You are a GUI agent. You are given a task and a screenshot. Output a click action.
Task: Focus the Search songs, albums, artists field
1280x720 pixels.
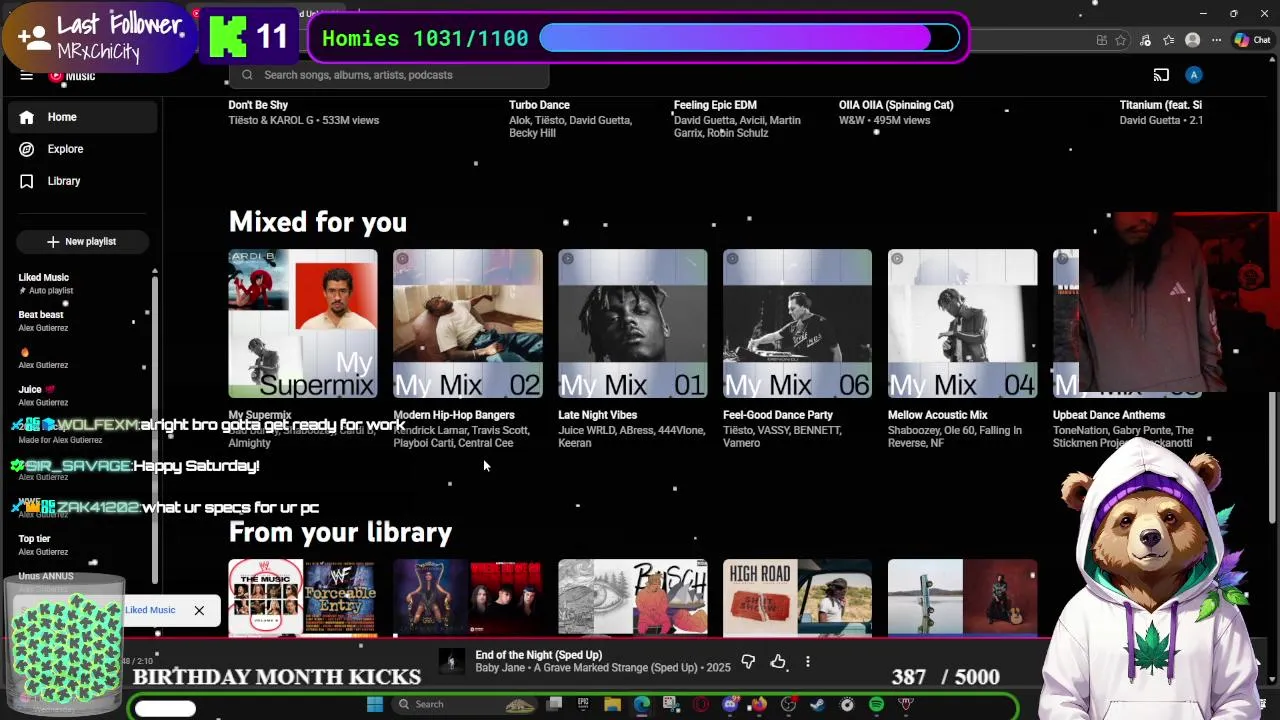tap(390, 75)
